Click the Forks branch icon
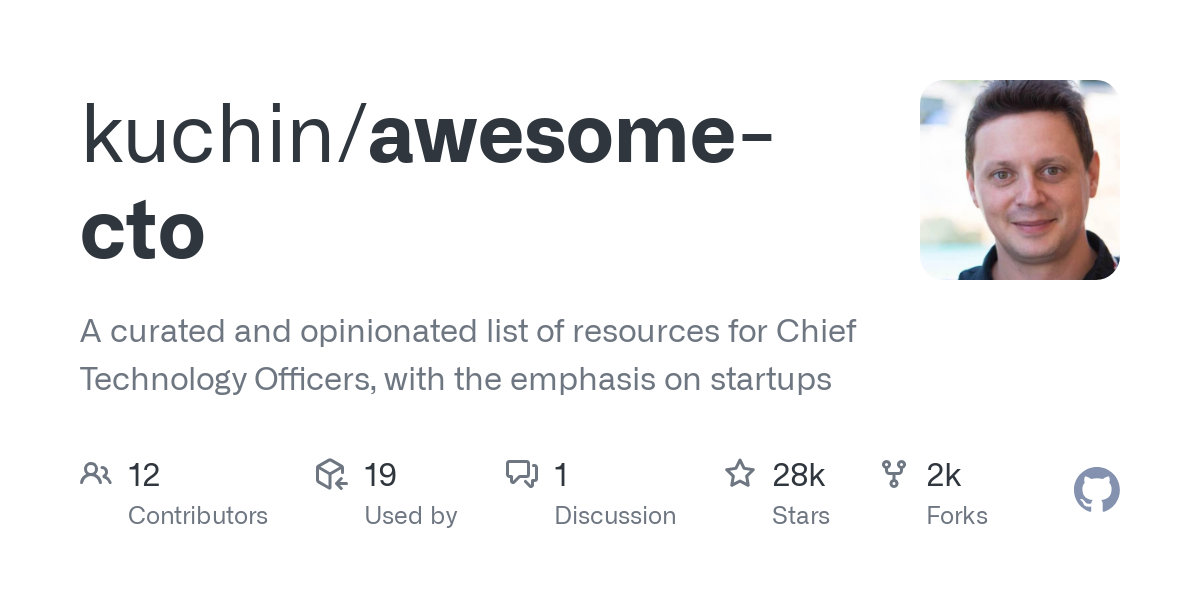 pos(894,474)
